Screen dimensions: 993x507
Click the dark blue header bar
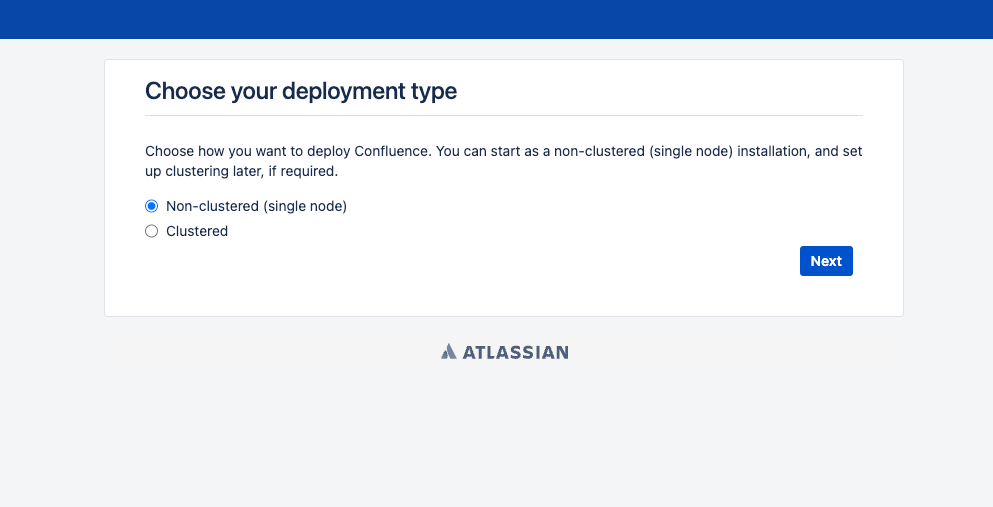pos(496,19)
